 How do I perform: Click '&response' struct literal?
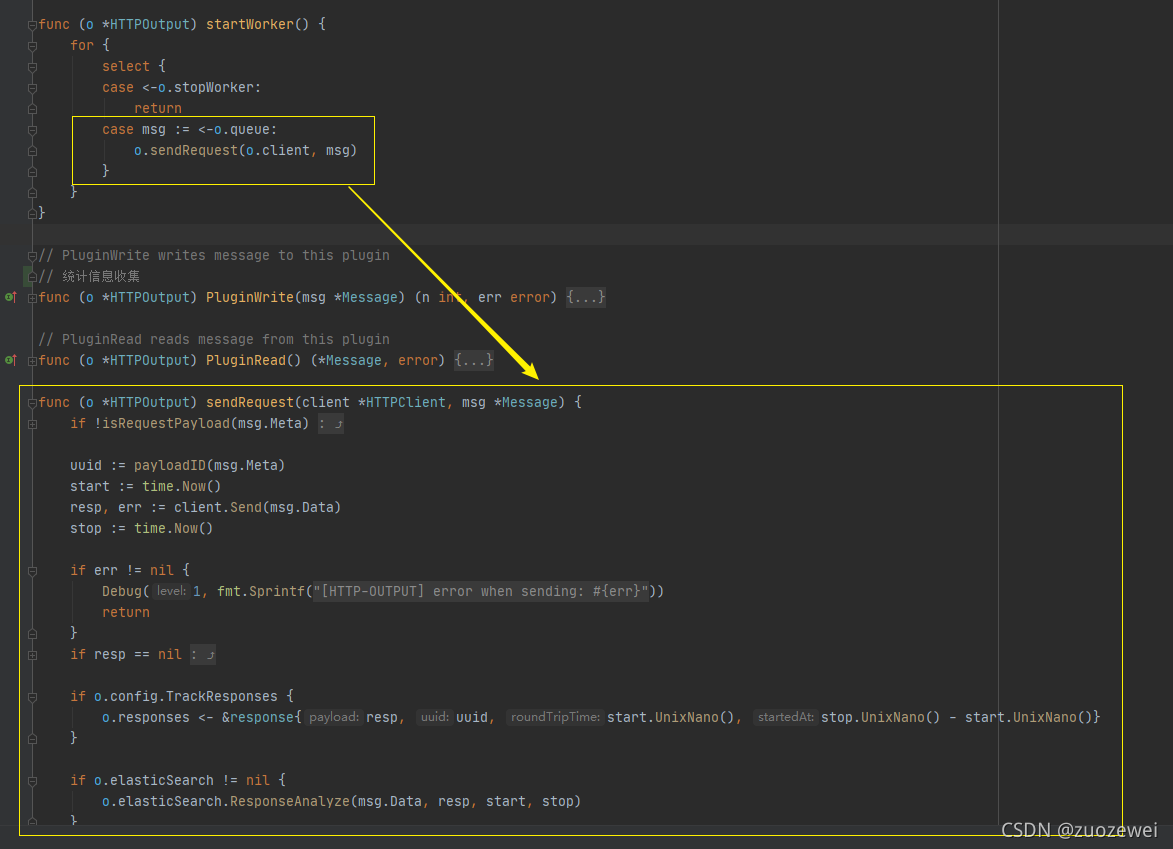257,717
